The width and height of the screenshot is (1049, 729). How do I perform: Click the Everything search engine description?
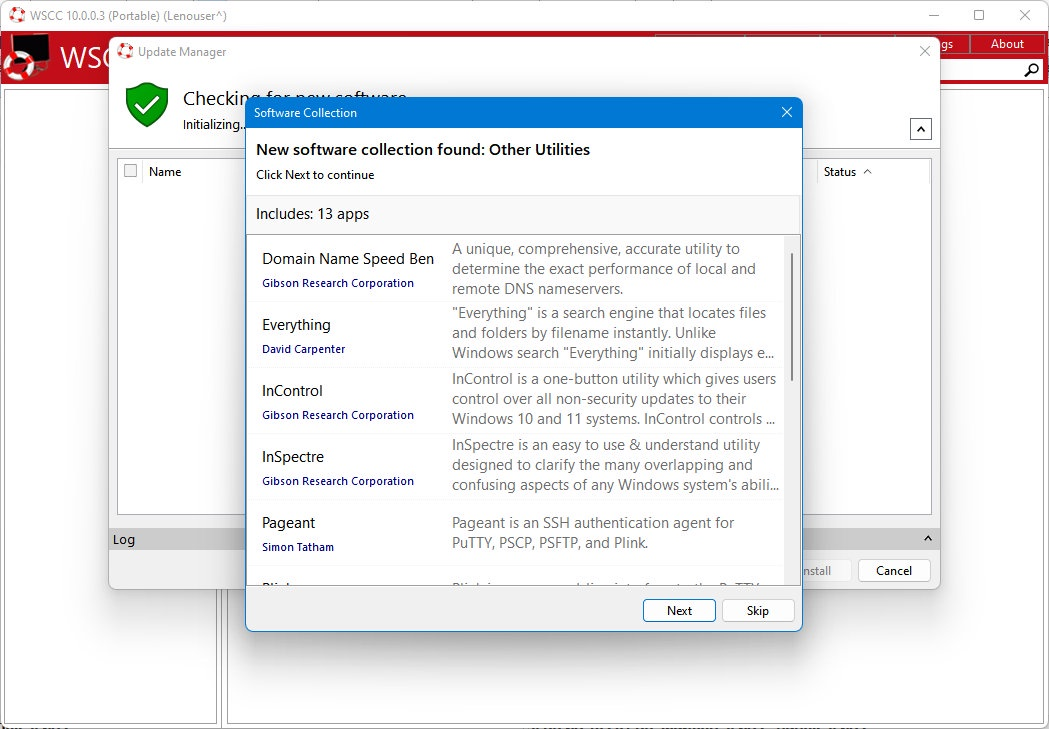(x=613, y=333)
